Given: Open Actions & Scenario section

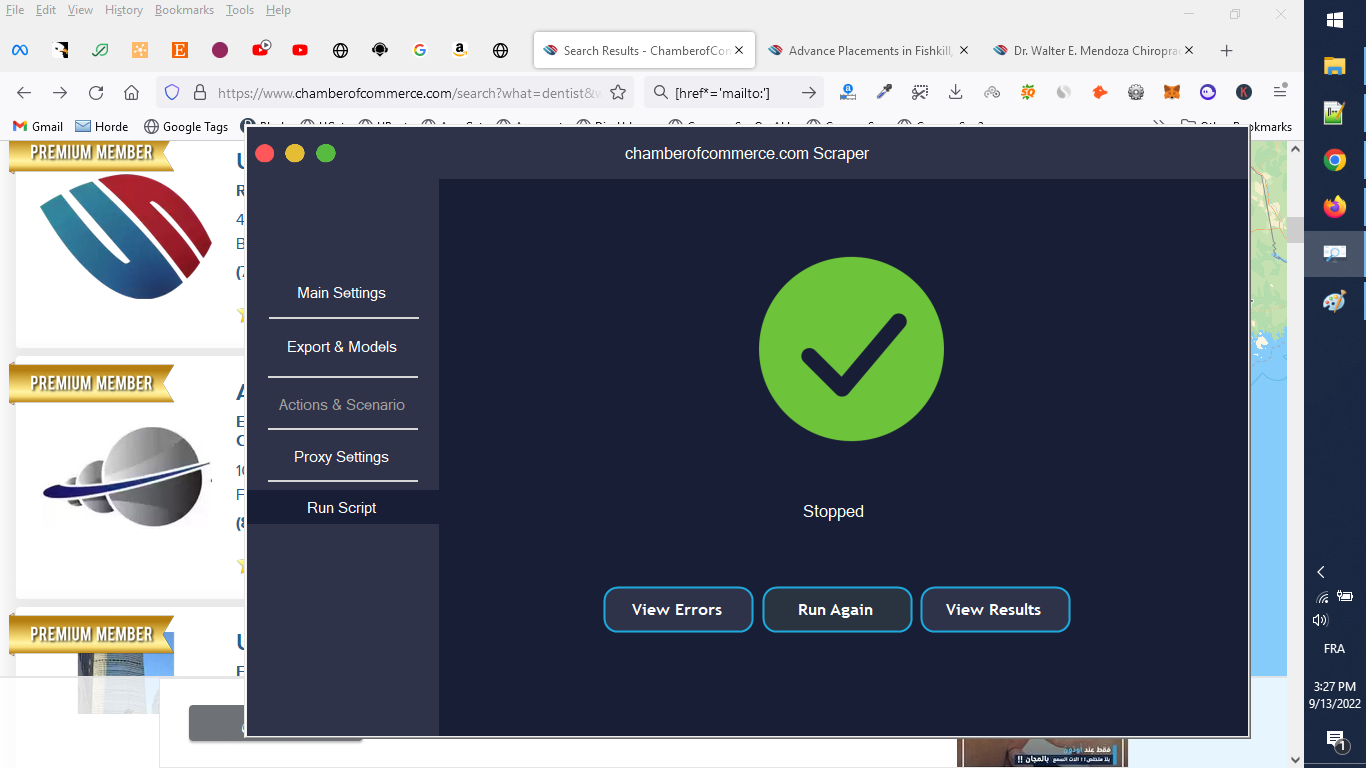Looking at the screenshot, I should coord(342,405).
